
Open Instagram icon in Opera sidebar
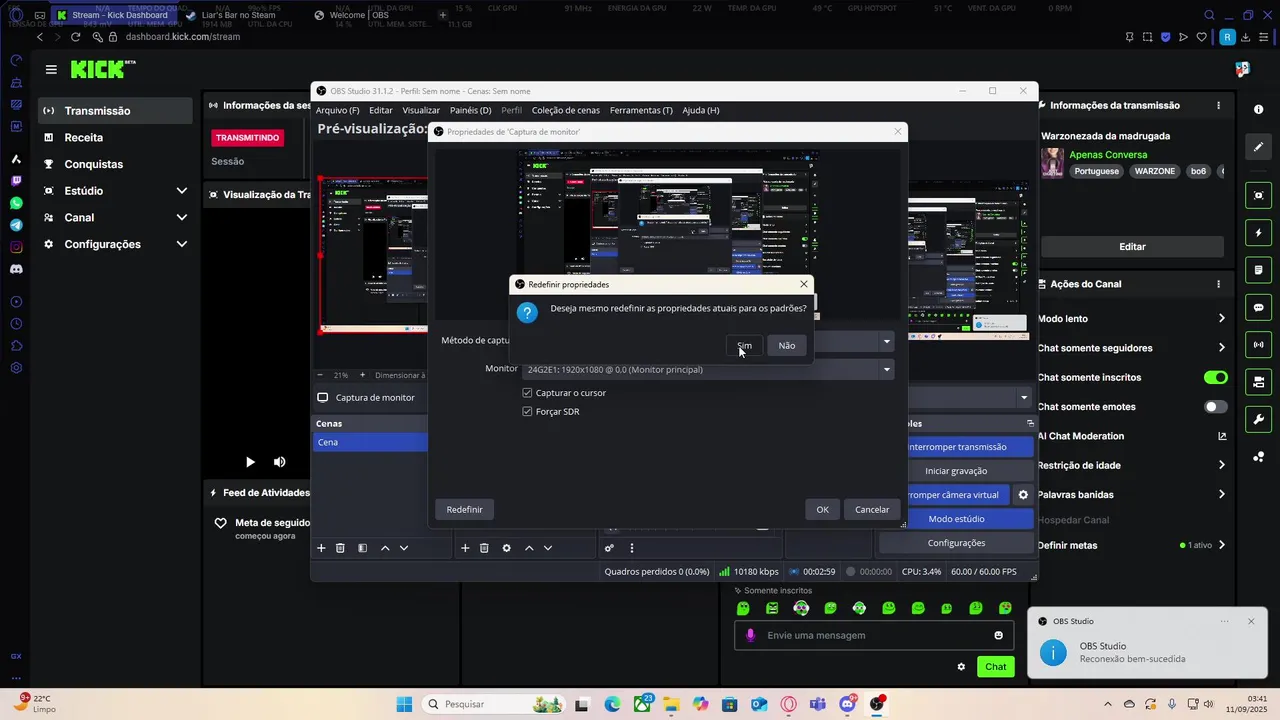click(16, 247)
